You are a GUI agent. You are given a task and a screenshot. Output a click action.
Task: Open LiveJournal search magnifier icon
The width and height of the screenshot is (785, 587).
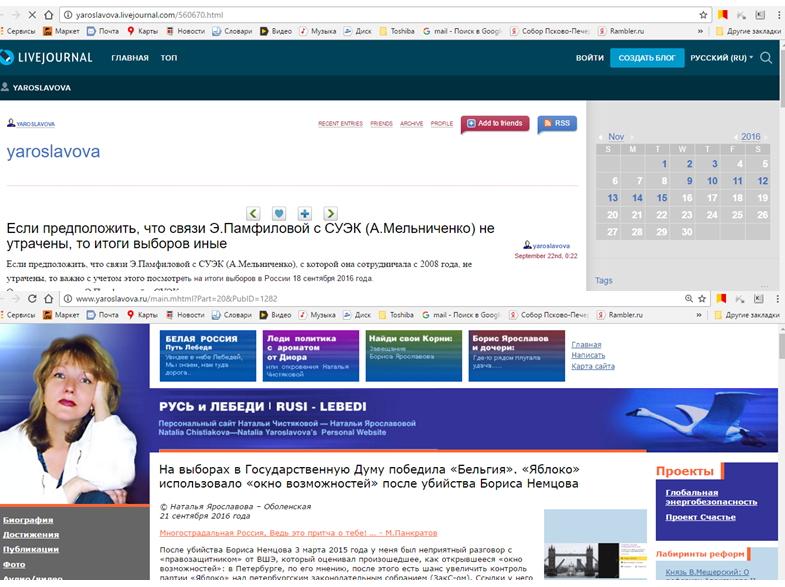[x=766, y=58]
